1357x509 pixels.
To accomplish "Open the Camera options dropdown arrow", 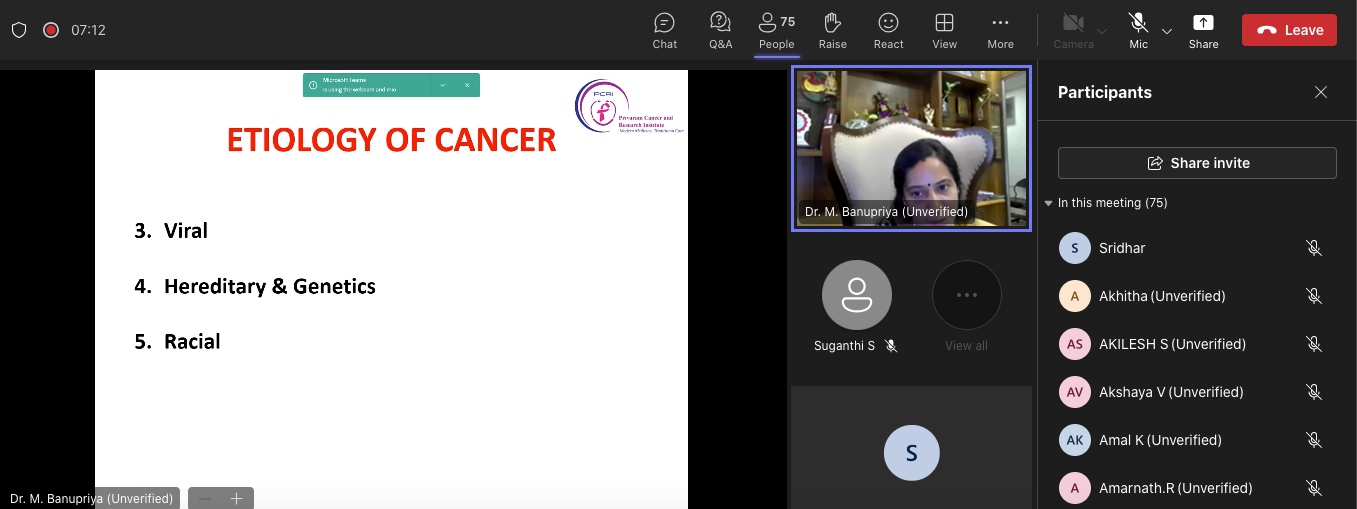I will coord(1102,31).
